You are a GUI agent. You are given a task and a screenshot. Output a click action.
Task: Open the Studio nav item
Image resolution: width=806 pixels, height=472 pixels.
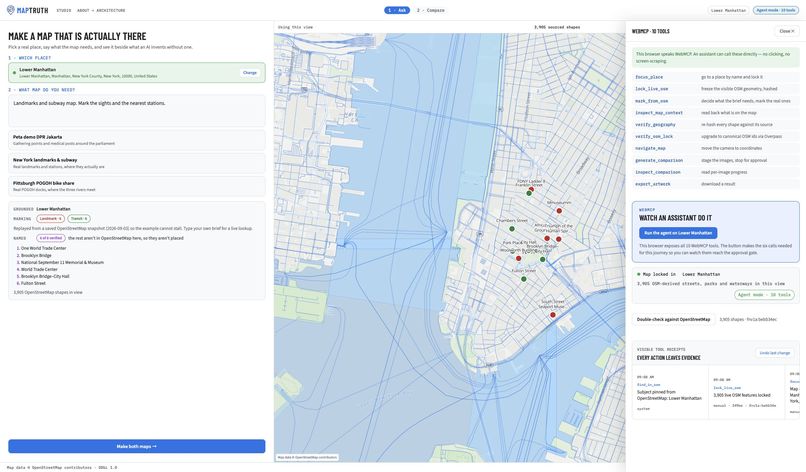click(x=64, y=10)
